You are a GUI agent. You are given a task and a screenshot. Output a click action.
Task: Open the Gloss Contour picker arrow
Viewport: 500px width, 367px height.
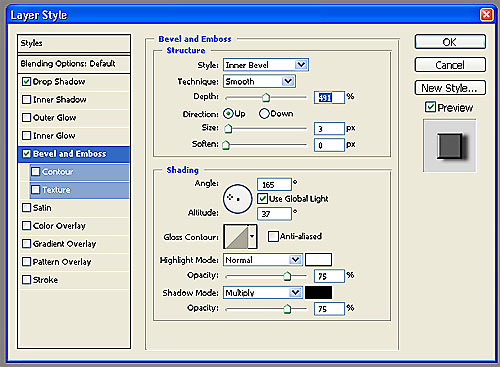click(252, 237)
